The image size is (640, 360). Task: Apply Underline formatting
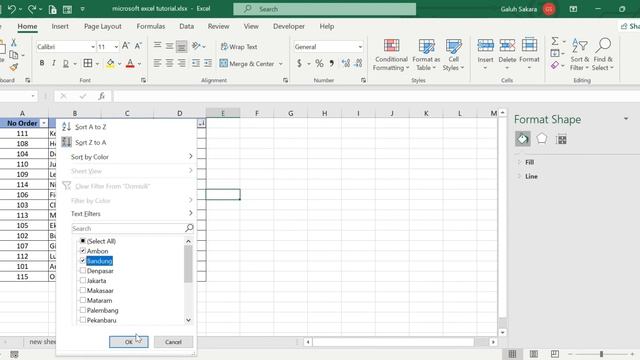[x=65, y=63]
